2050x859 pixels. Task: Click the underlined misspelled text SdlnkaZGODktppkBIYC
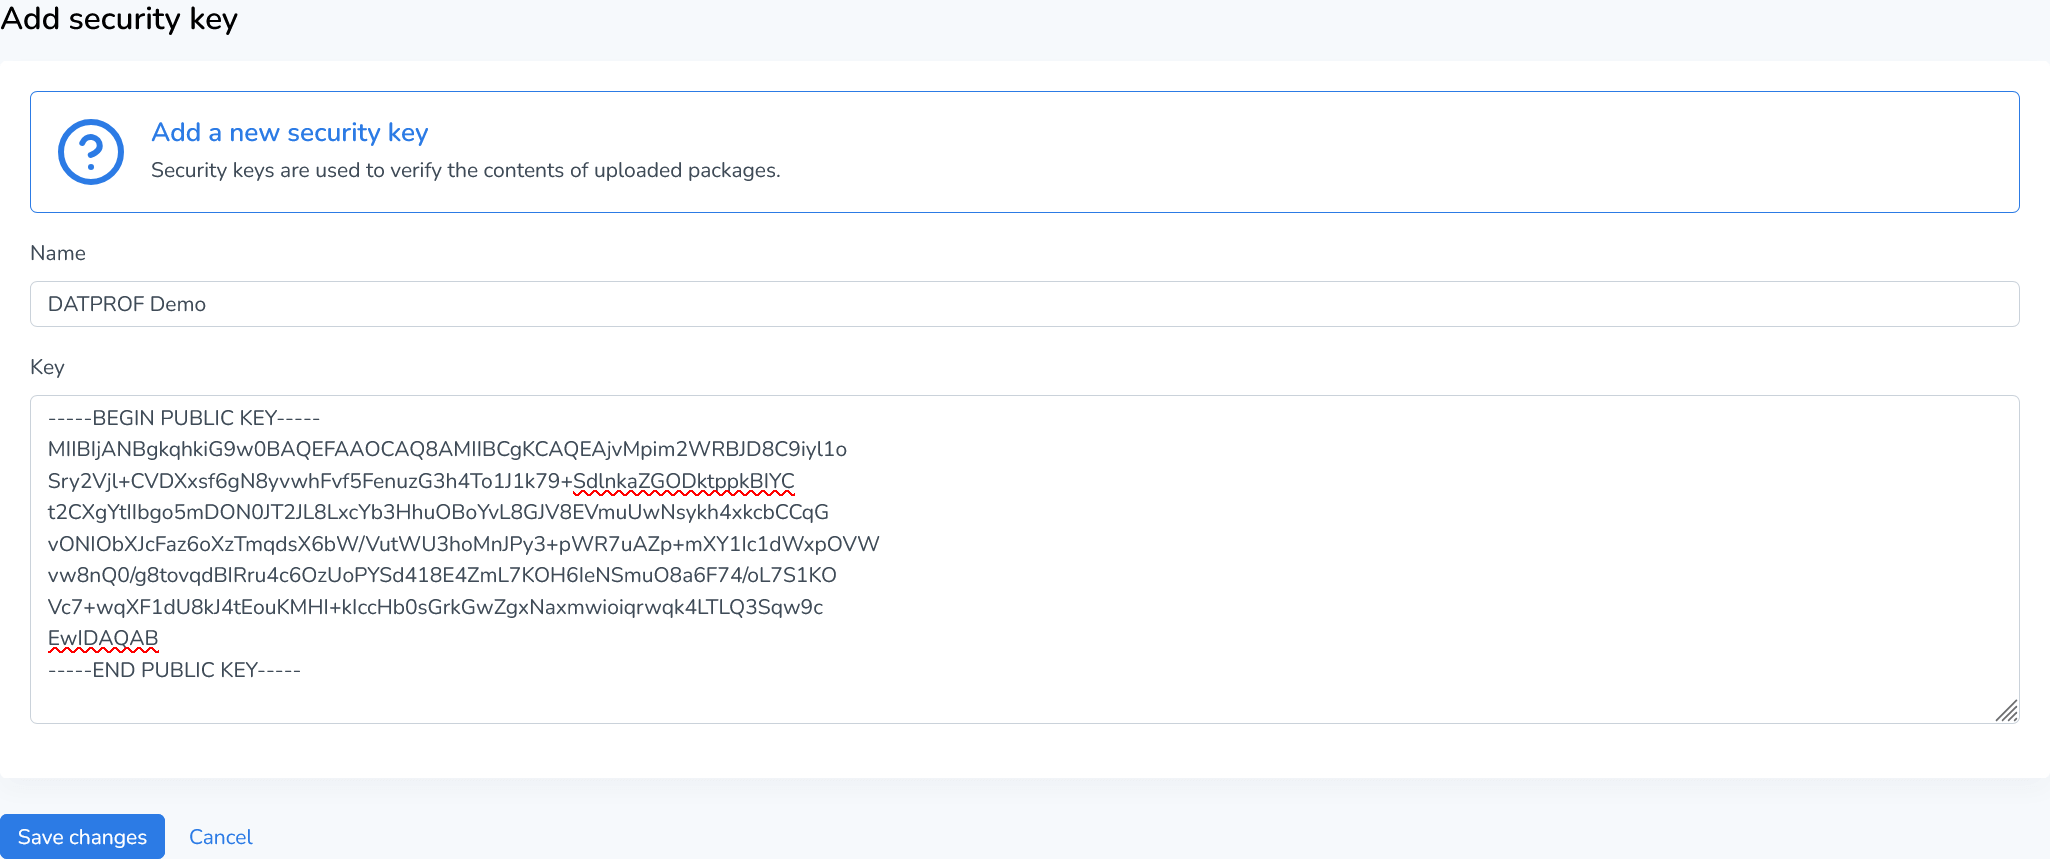684,481
